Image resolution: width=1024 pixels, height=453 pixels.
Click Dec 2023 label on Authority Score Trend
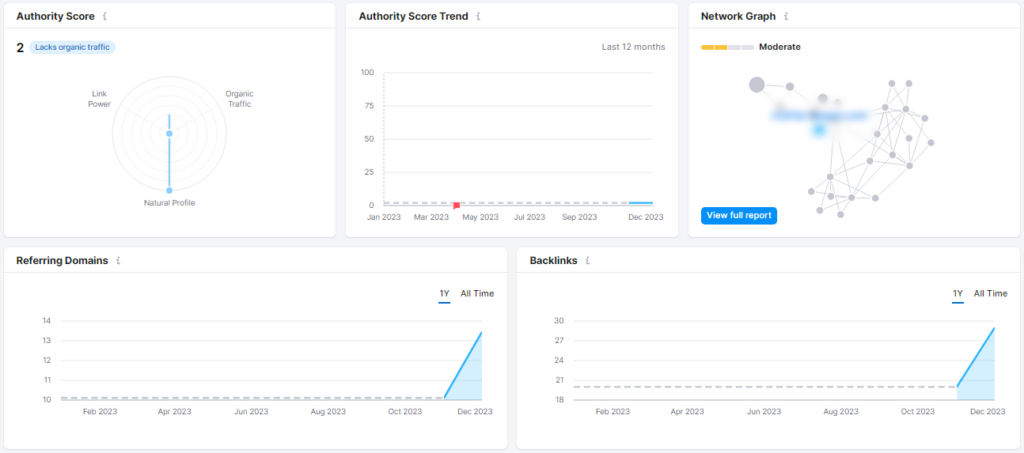point(645,217)
